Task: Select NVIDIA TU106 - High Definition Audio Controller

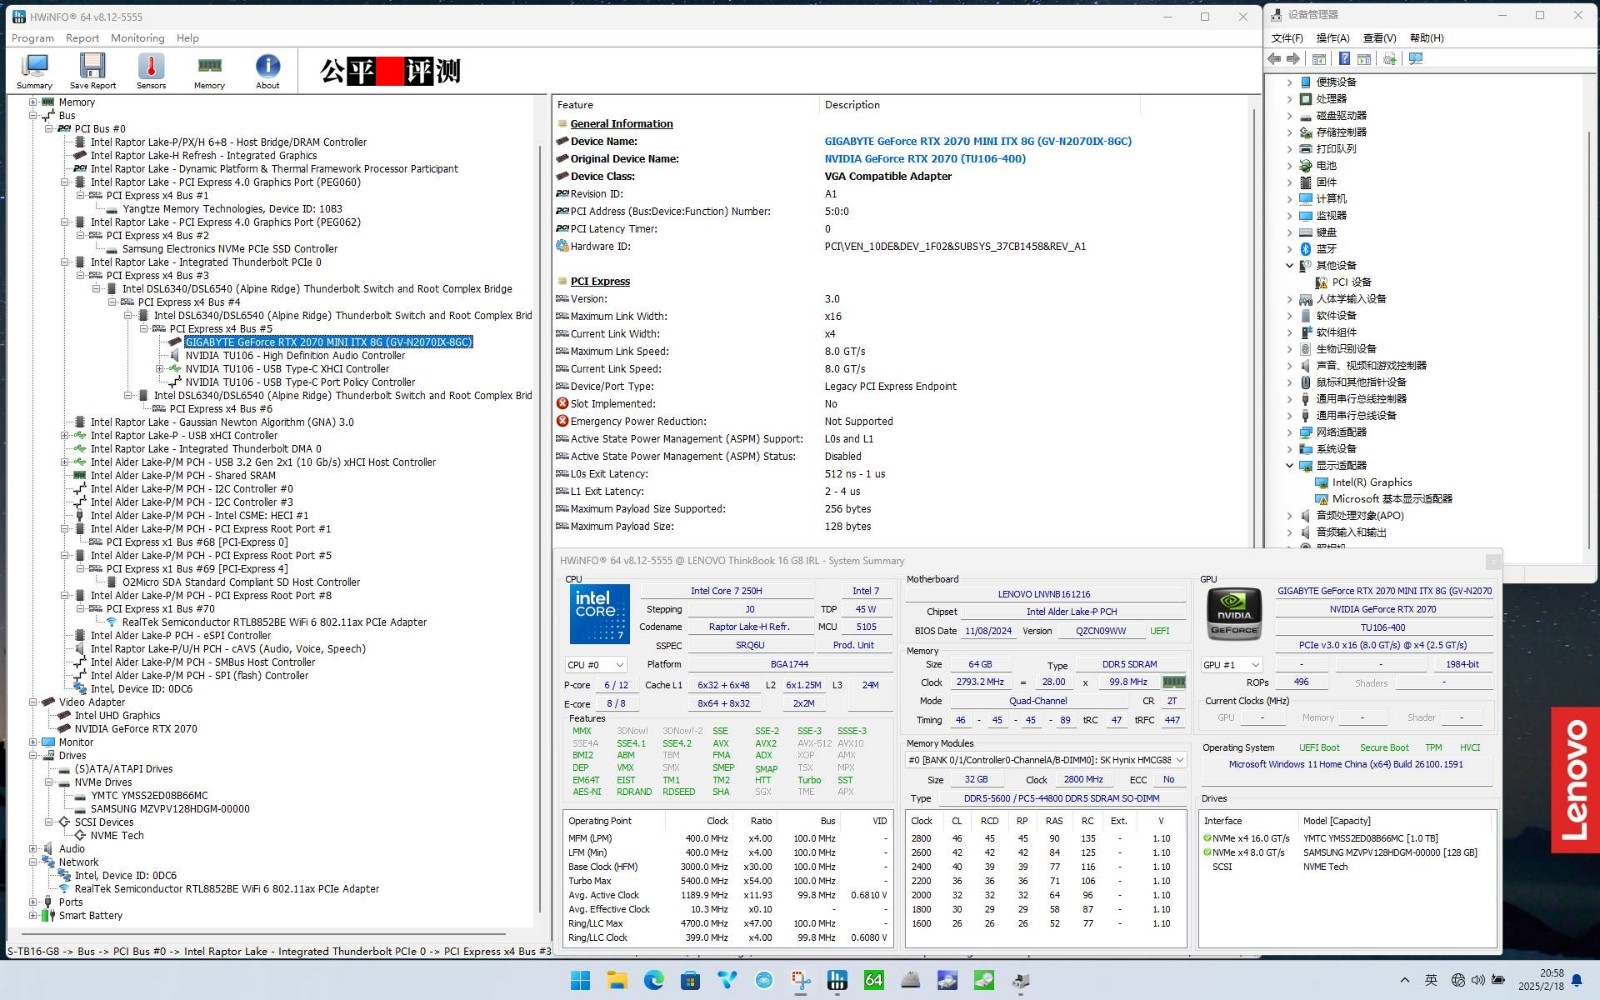Action: (x=295, y=355)
